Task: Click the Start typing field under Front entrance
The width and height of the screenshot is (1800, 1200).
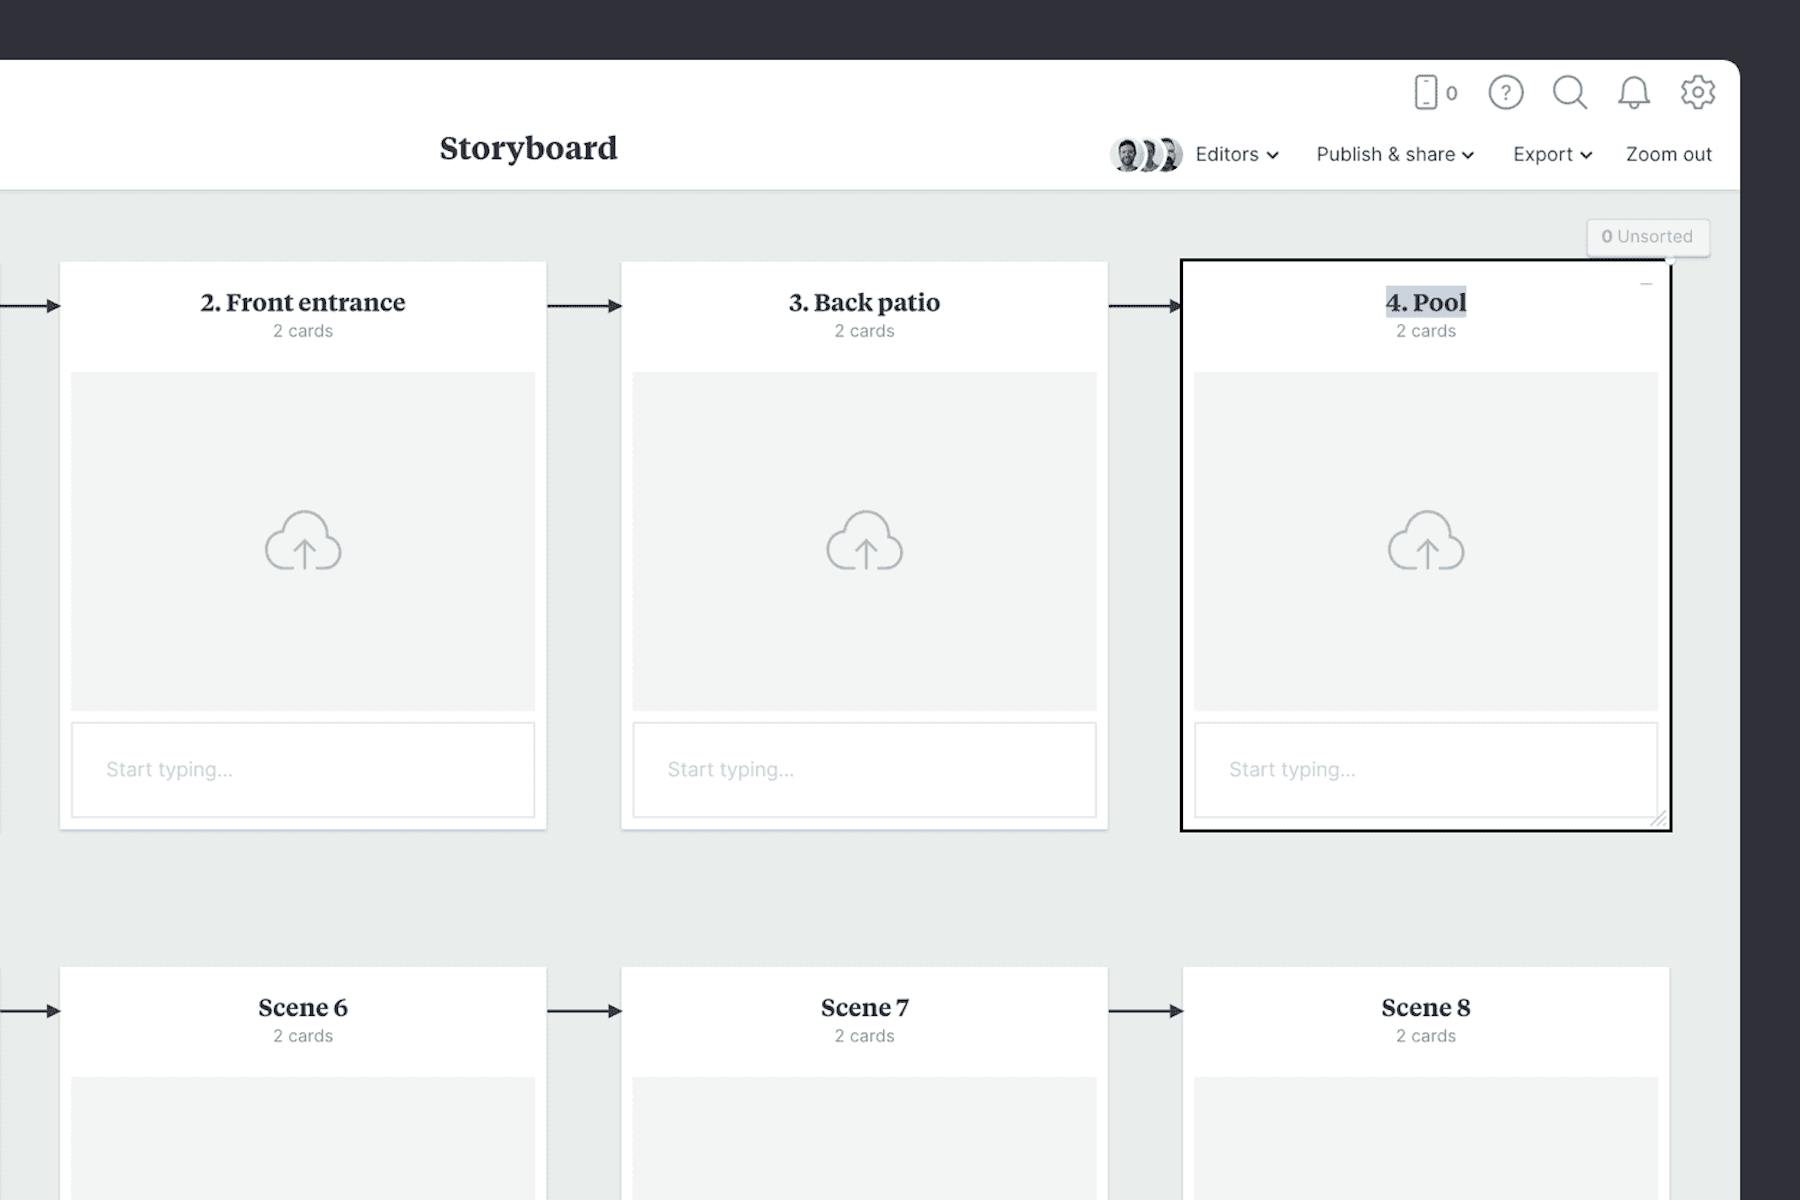Action: tap(303, 769)
